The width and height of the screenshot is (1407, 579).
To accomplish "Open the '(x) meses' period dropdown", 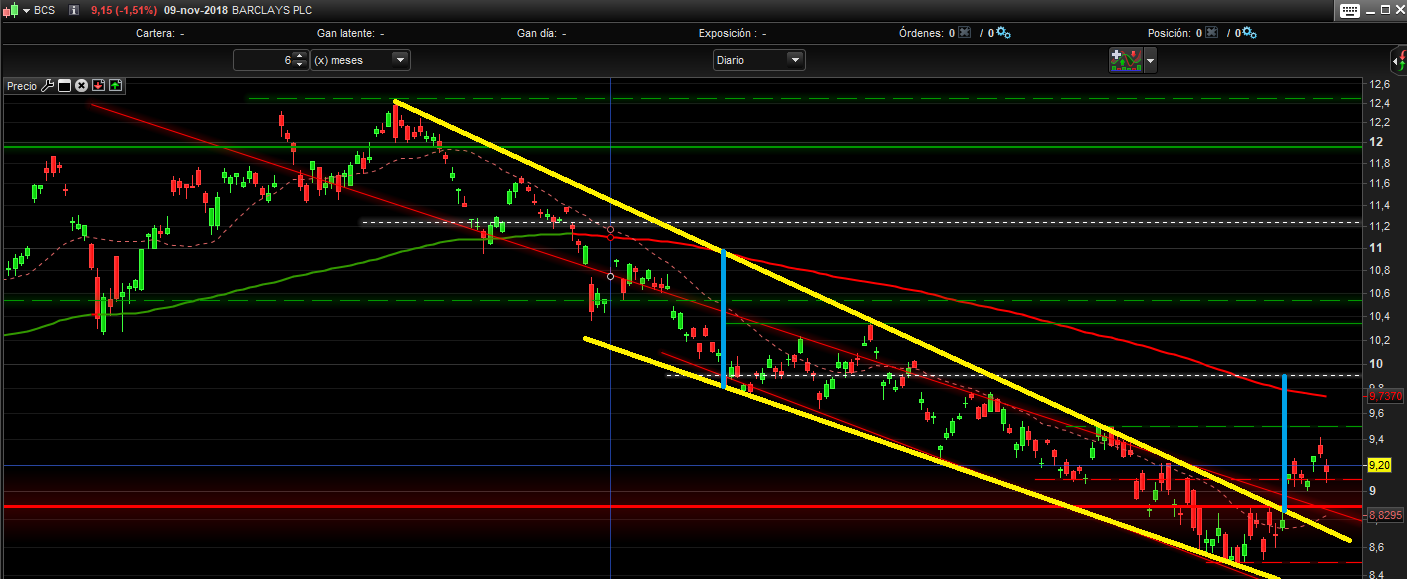I will pos(360,60).
